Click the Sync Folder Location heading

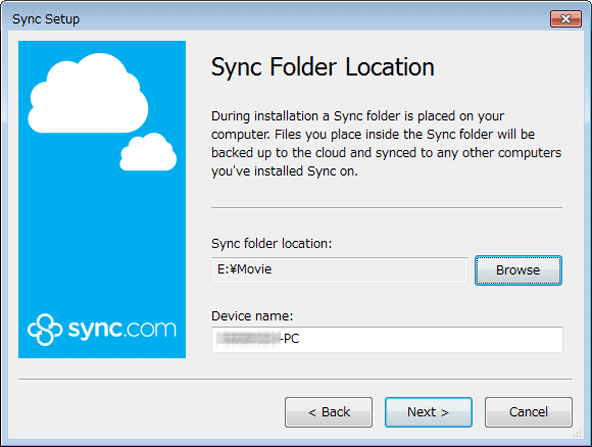322,67
